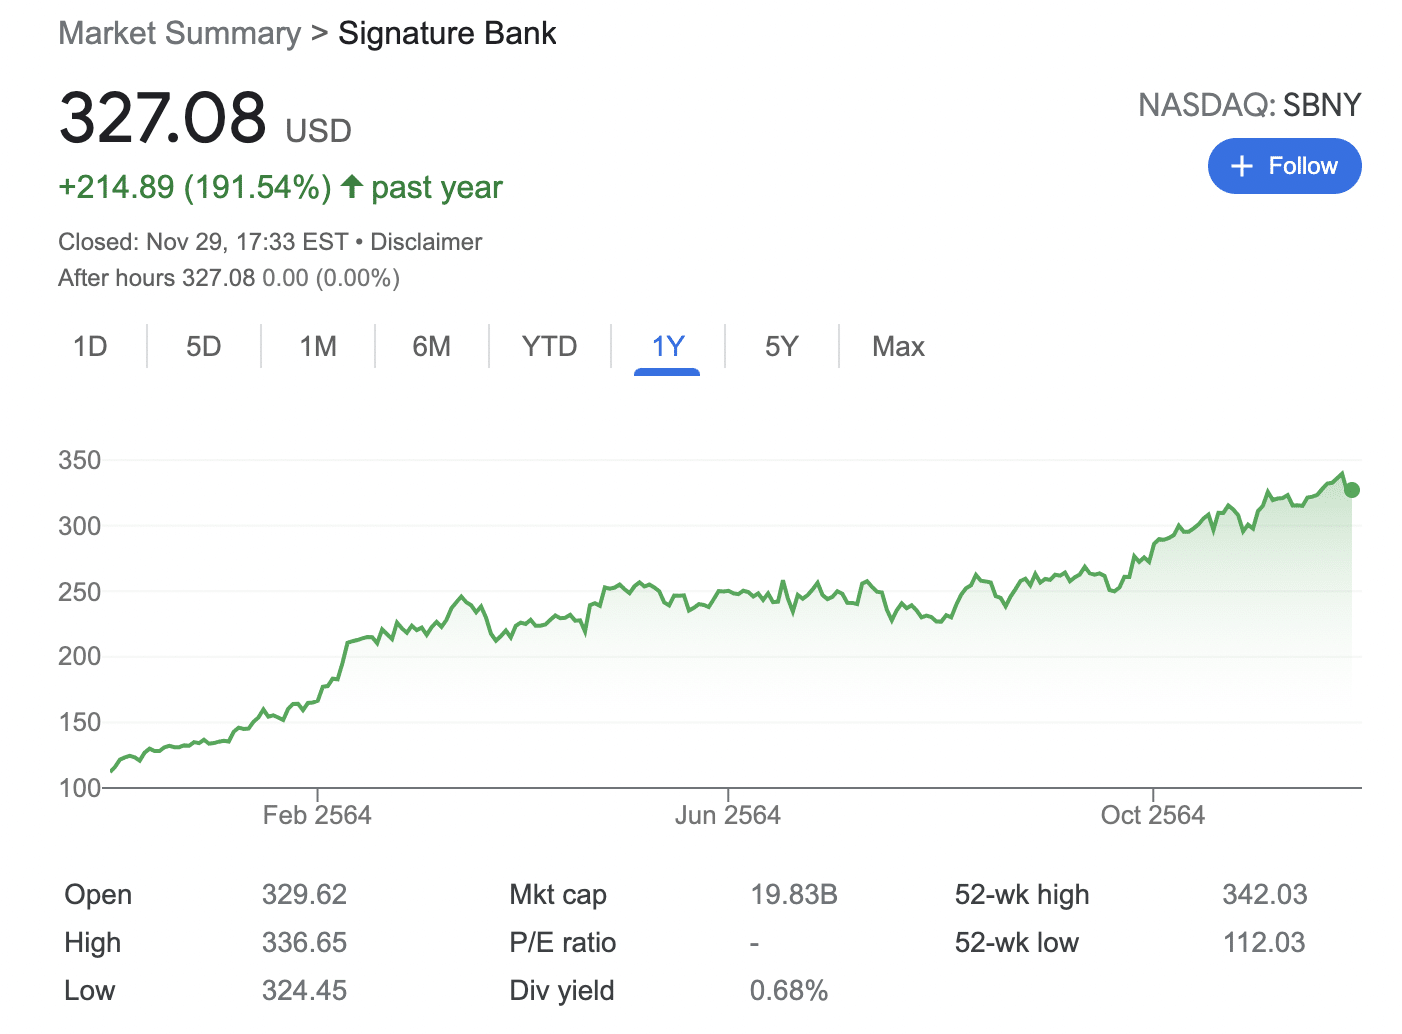Click the 52-wk high label
The image size is (1402, 1034).
click(1022, 894)
